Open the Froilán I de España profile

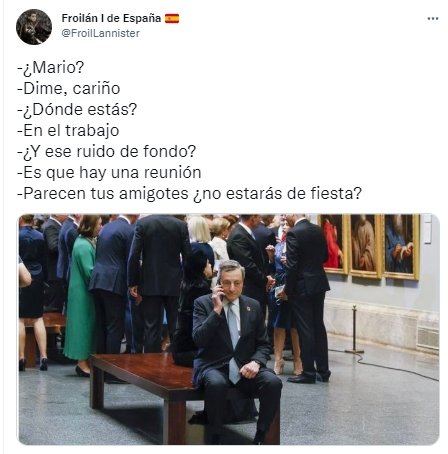pyautogui.click(x=111, y=18)
